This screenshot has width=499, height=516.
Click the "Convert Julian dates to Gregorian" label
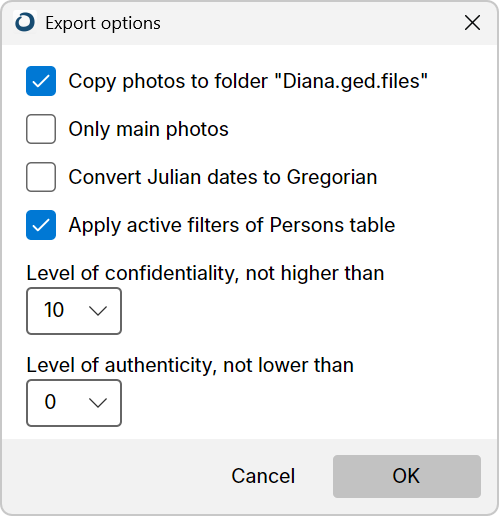point(223,177)
